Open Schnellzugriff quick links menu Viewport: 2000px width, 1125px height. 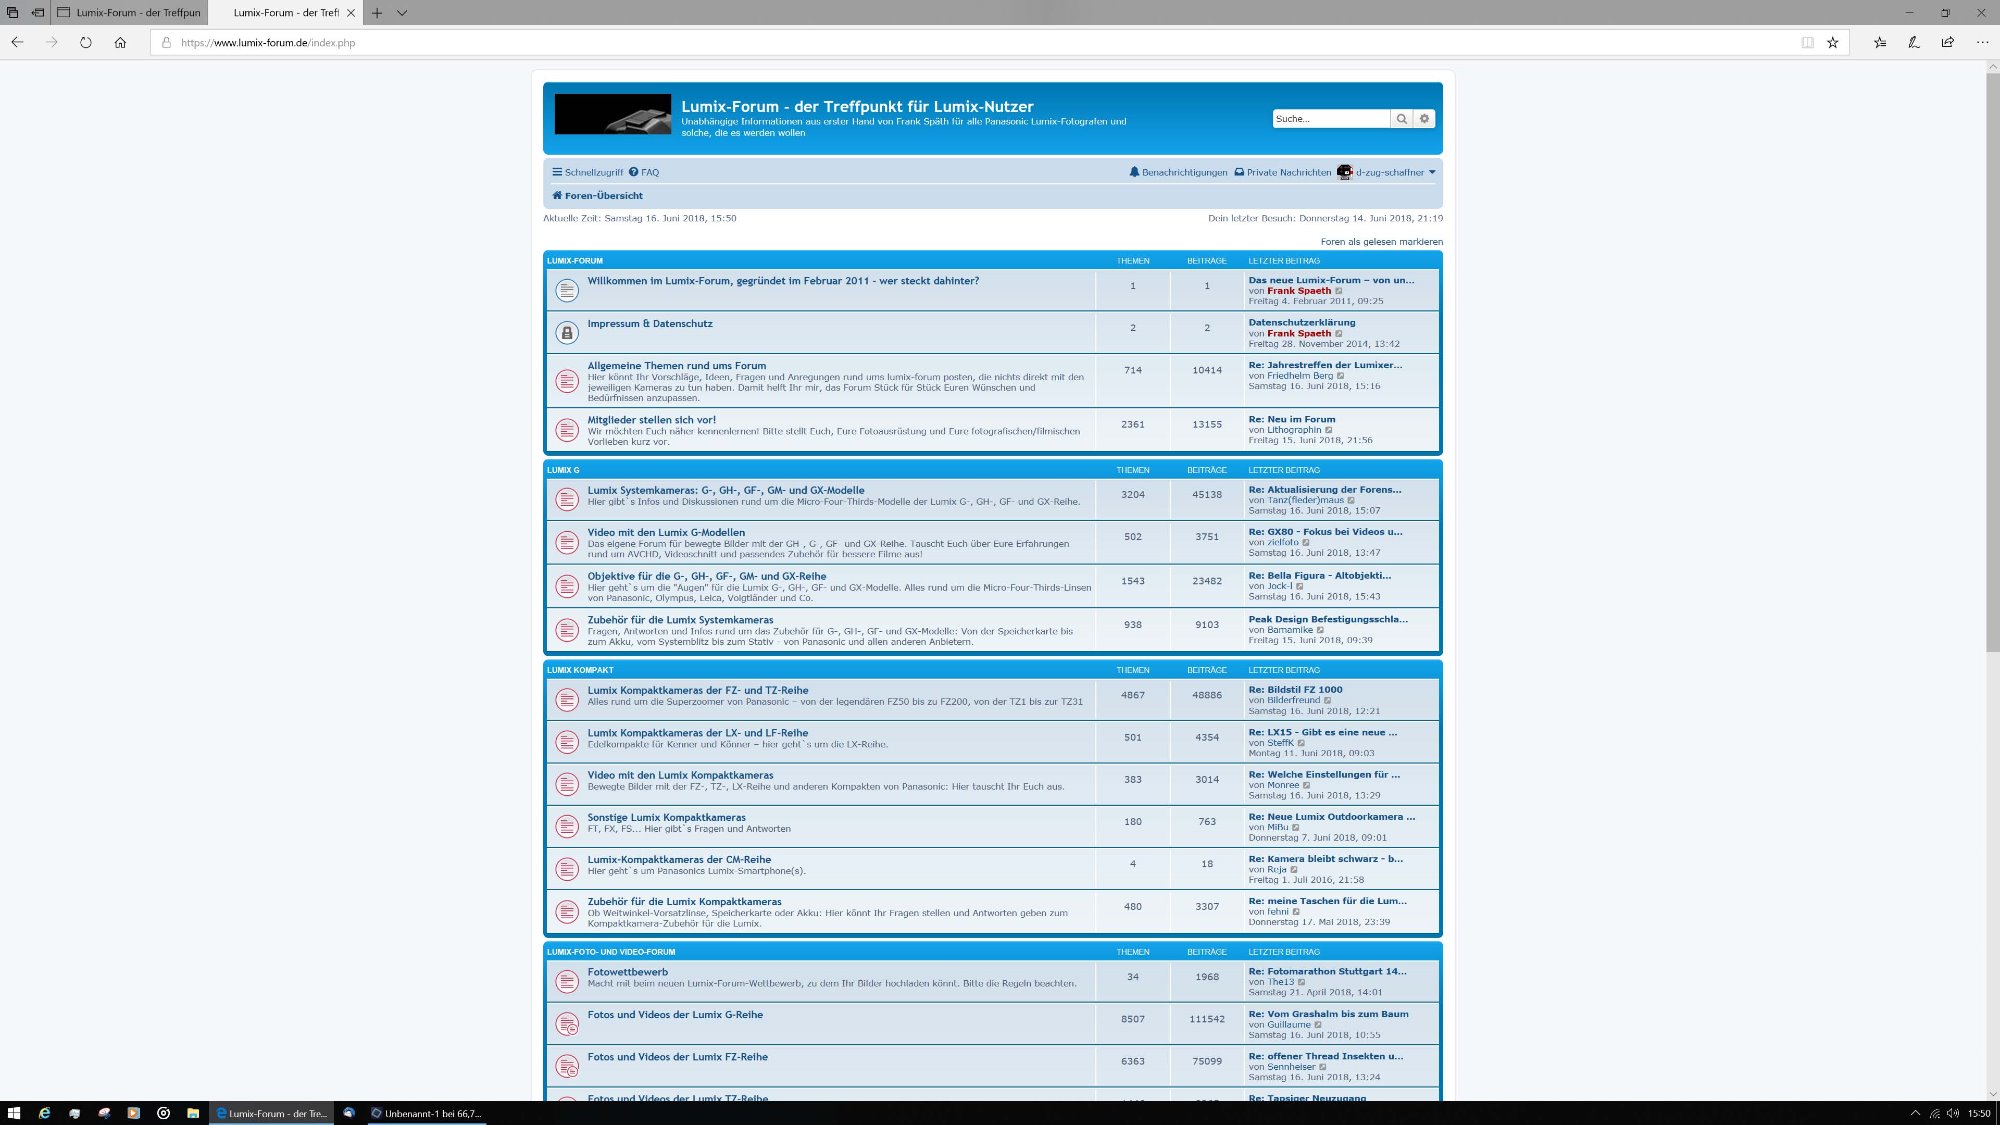[x=588, y=172]
